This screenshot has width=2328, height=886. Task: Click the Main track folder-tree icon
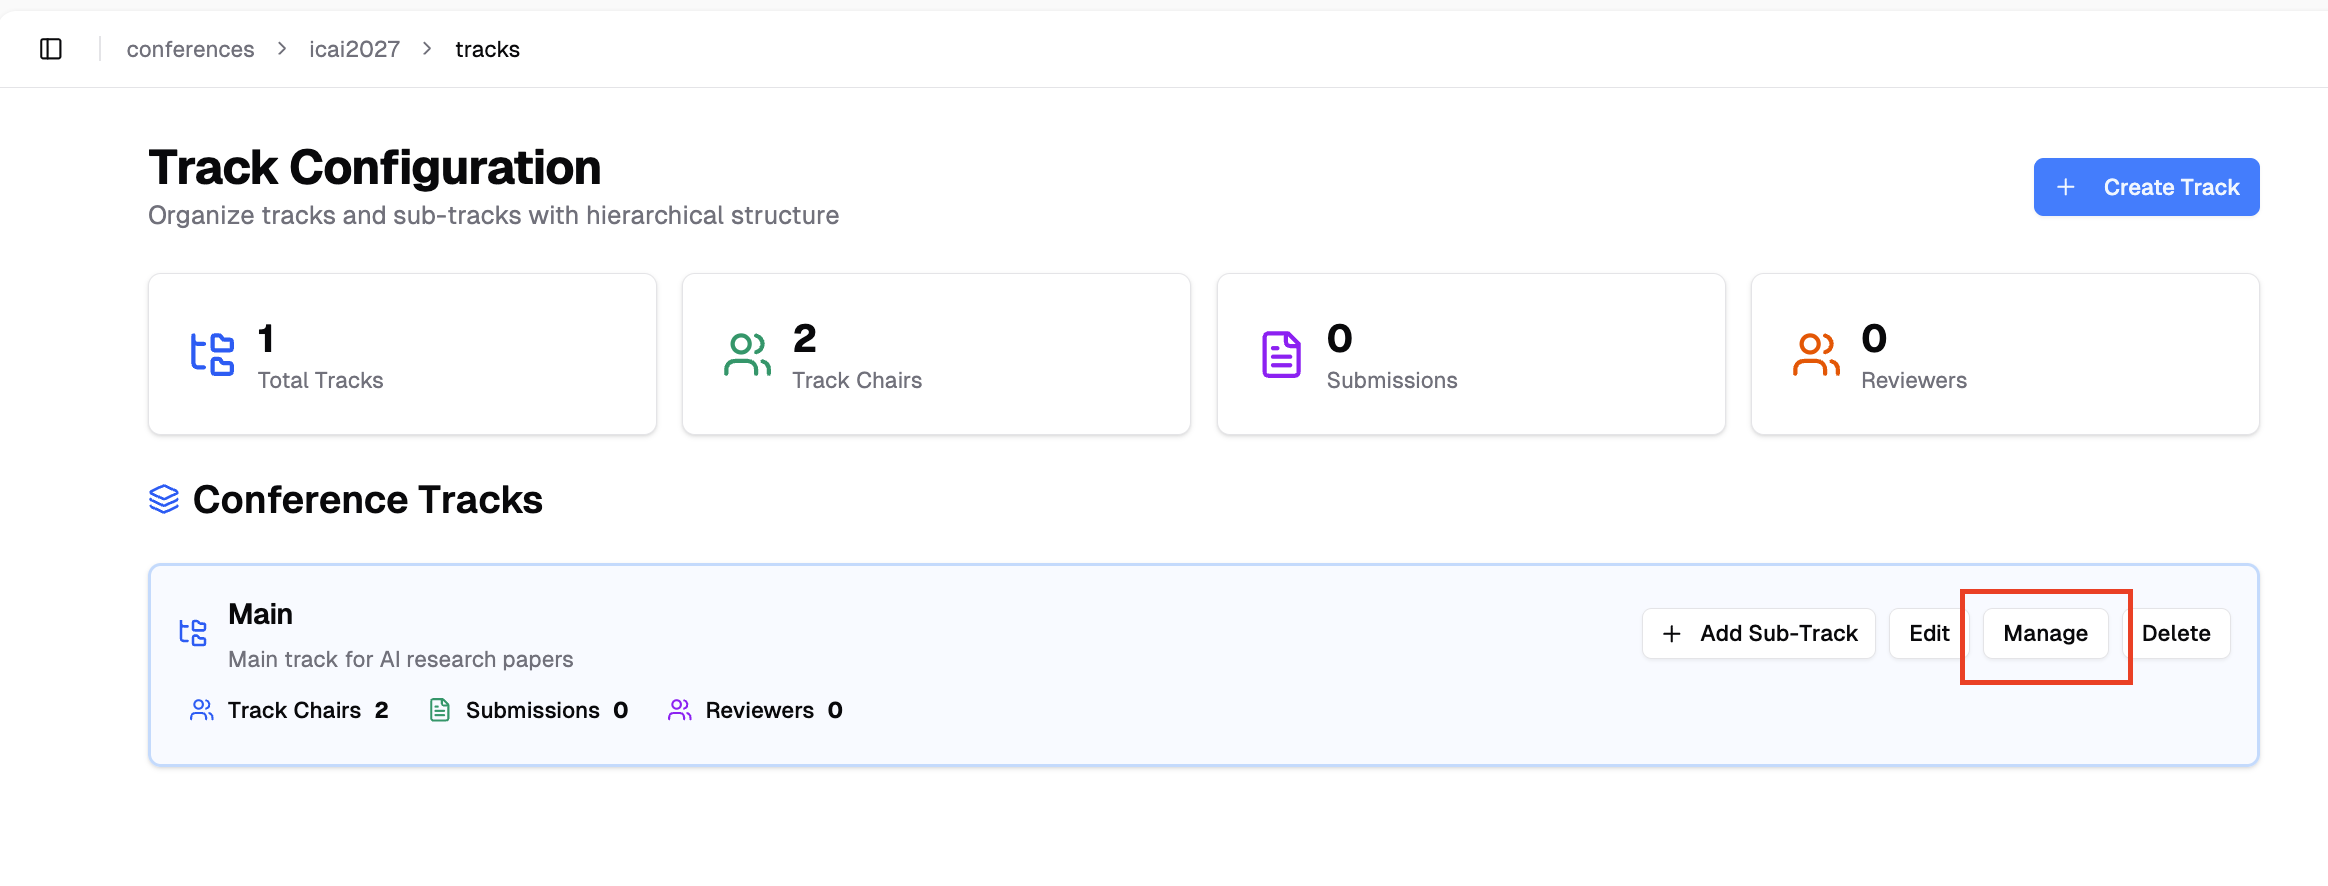[x=193, y=633]
